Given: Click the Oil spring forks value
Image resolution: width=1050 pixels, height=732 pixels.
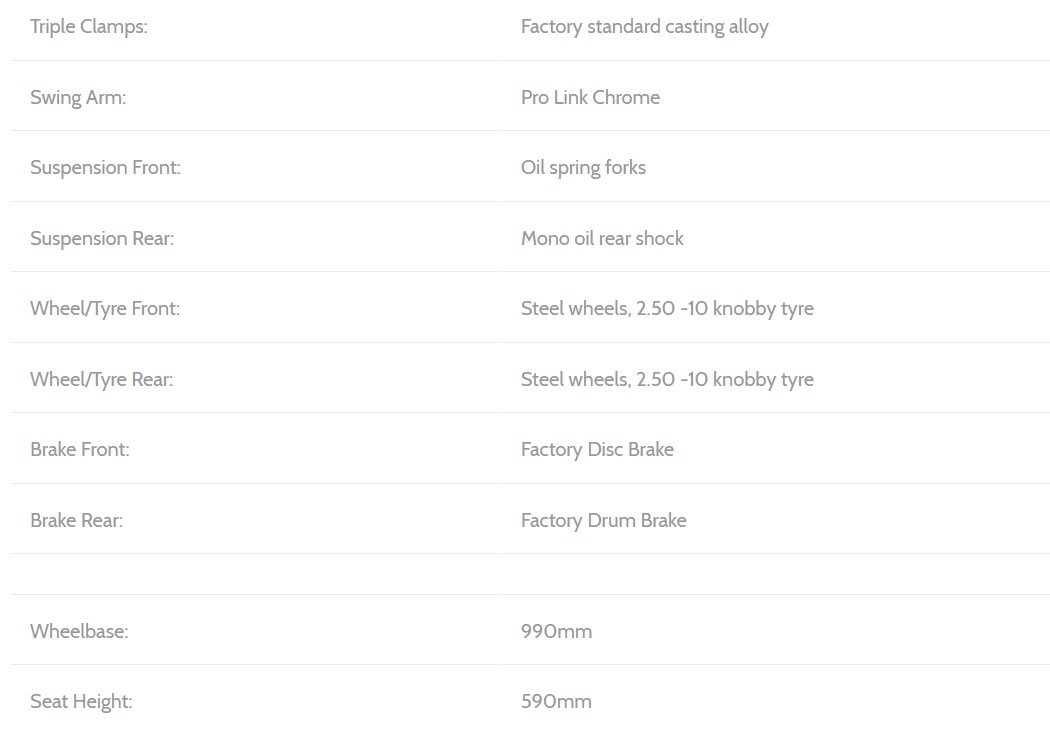Looking at the screenshot, I should pyautogui.click(x=583, y=167).
